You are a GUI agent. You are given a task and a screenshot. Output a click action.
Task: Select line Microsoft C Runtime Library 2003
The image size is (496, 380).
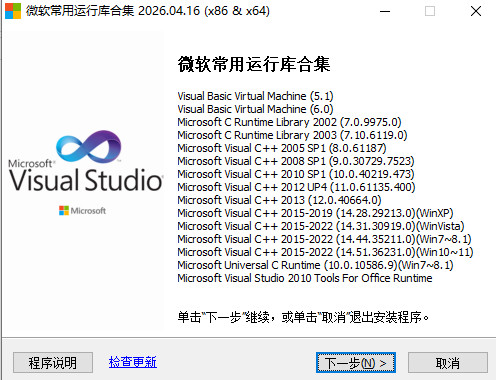click(x=292, y=135)
